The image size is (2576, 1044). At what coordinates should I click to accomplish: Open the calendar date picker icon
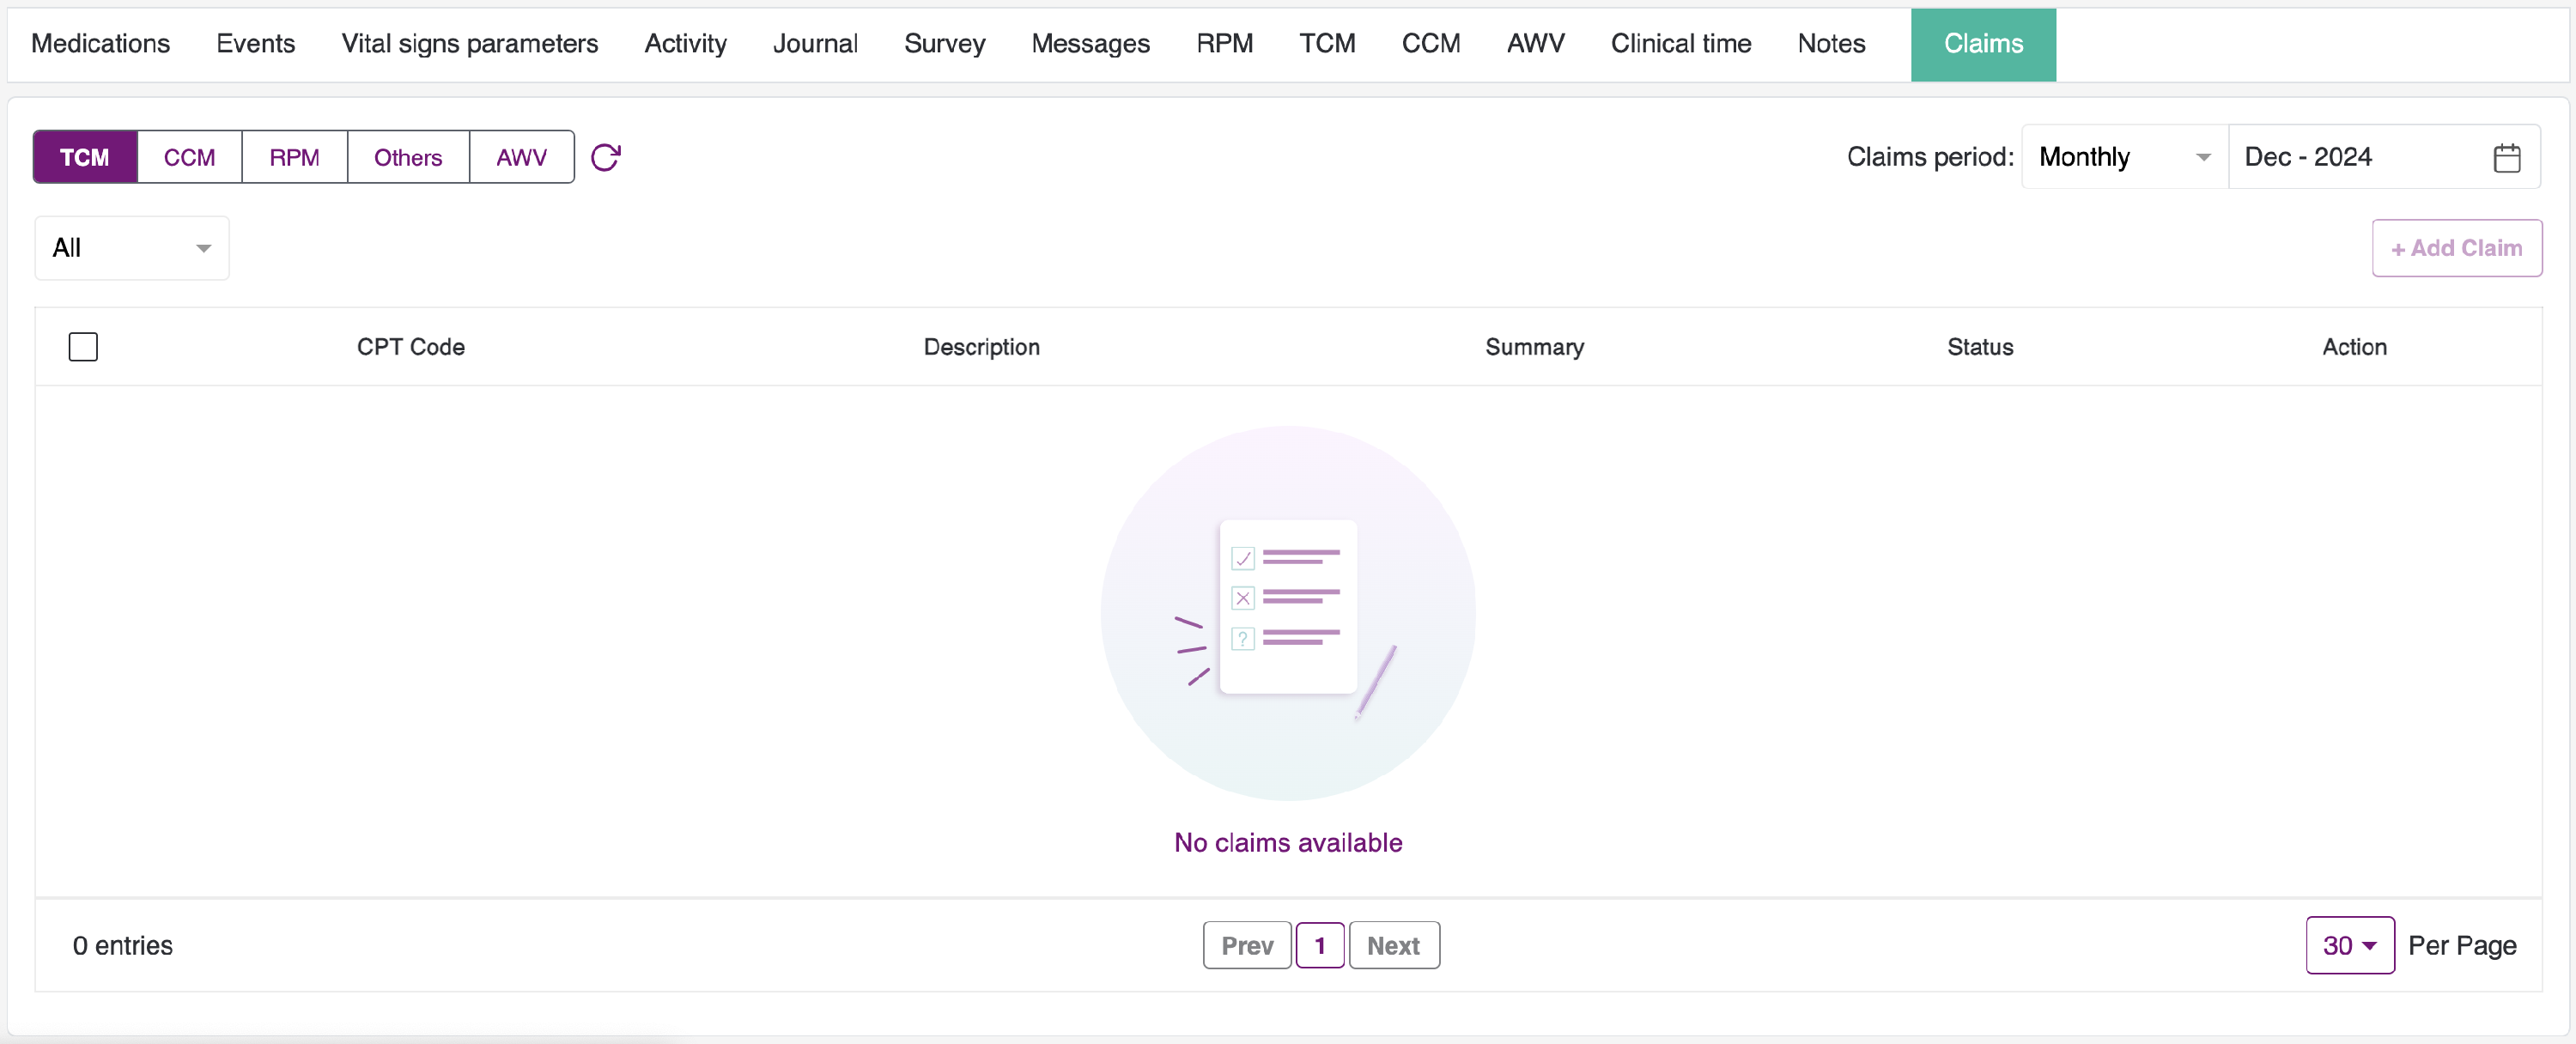click(x=2506, y=157)
